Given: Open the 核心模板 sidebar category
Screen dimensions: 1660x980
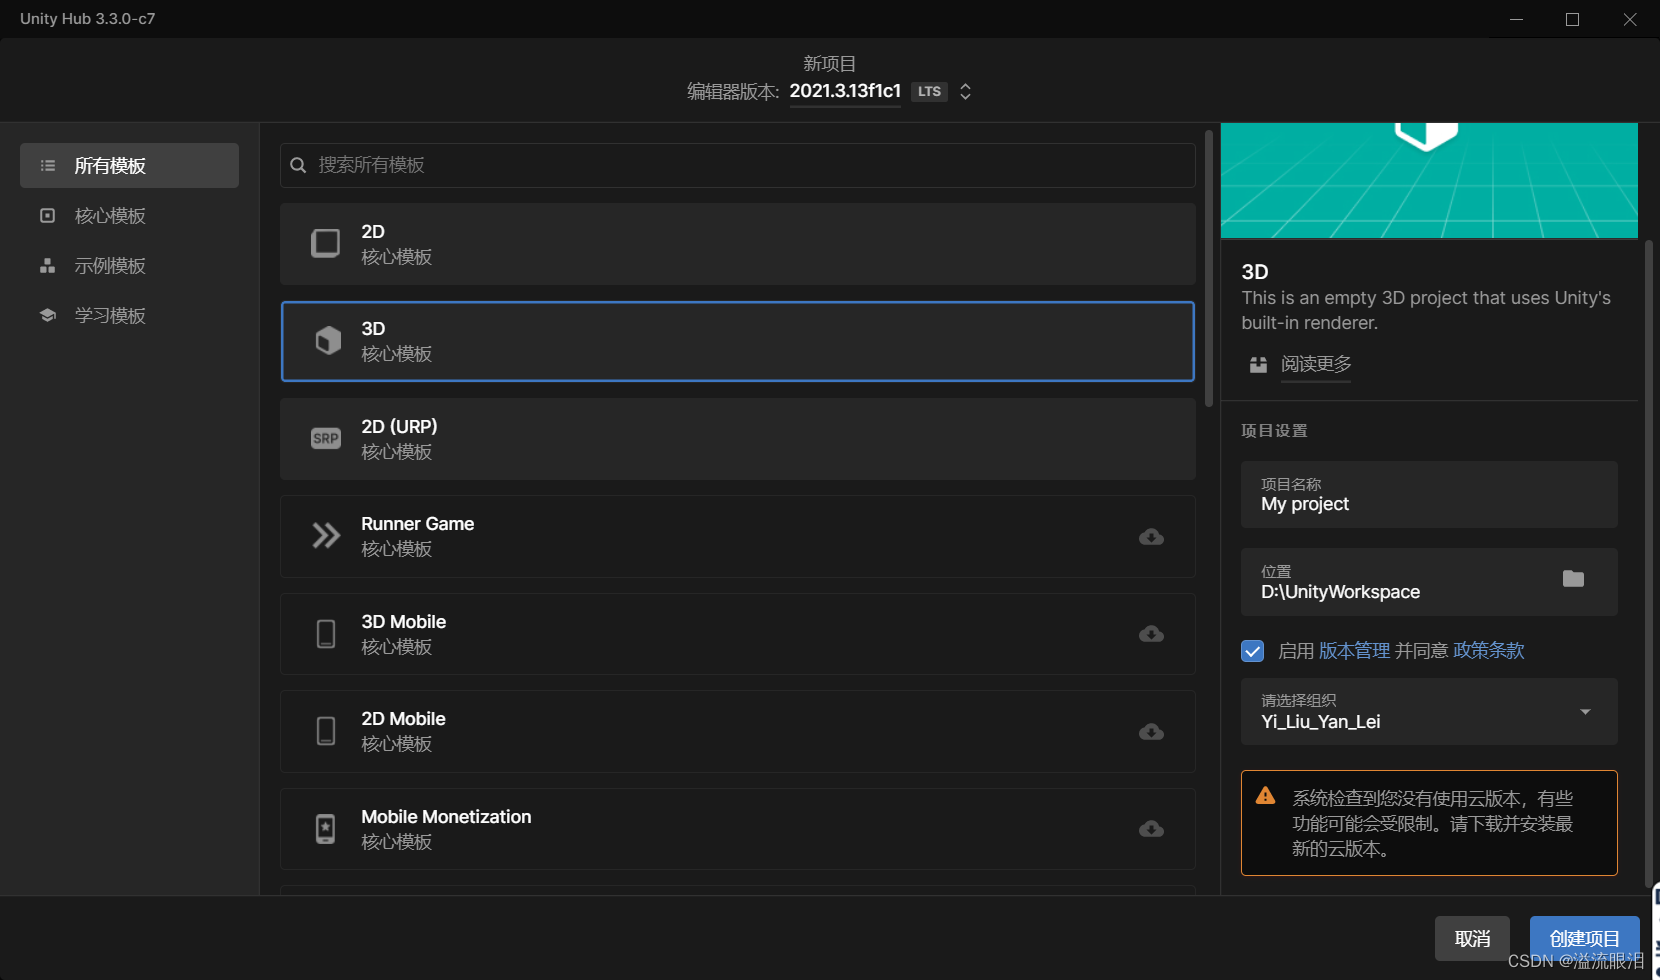Looking at the screenshot, I should click(x=129, y=215).
